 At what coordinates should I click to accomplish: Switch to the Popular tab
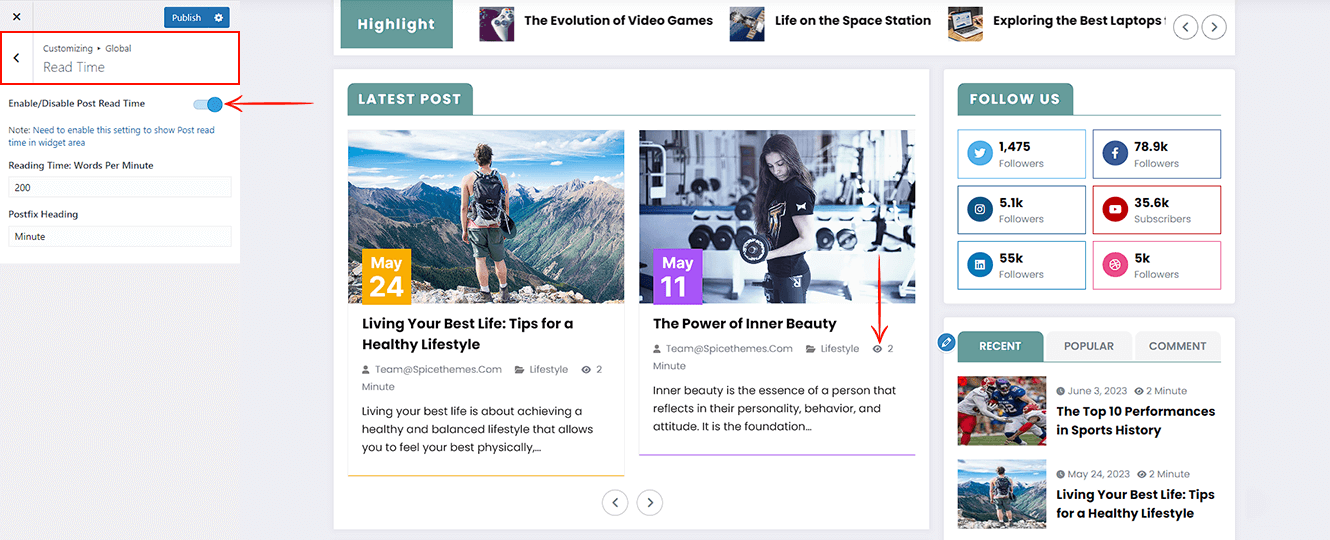click(x=1089, y=346)
